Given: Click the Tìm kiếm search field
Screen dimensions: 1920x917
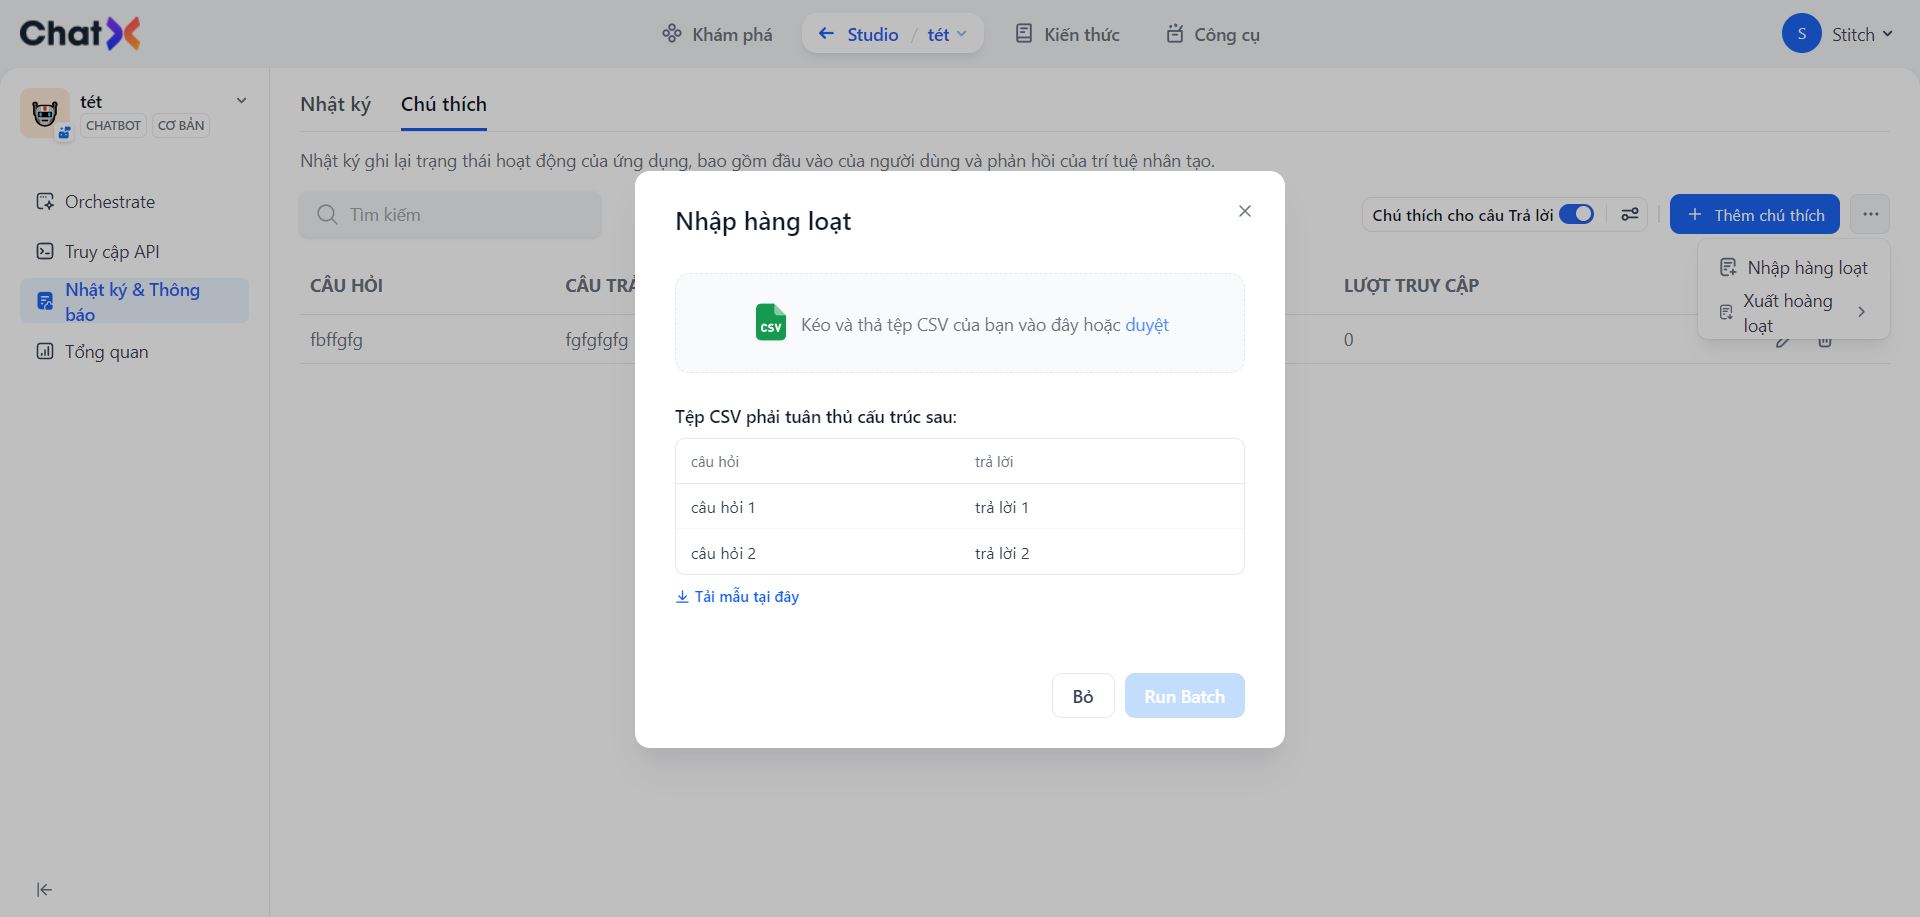Looking at the screenshot, I should coord(450,215).
